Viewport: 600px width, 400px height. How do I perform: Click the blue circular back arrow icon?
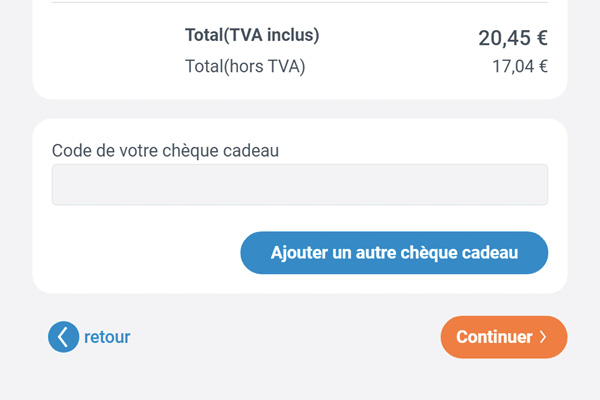pos(64,337)
